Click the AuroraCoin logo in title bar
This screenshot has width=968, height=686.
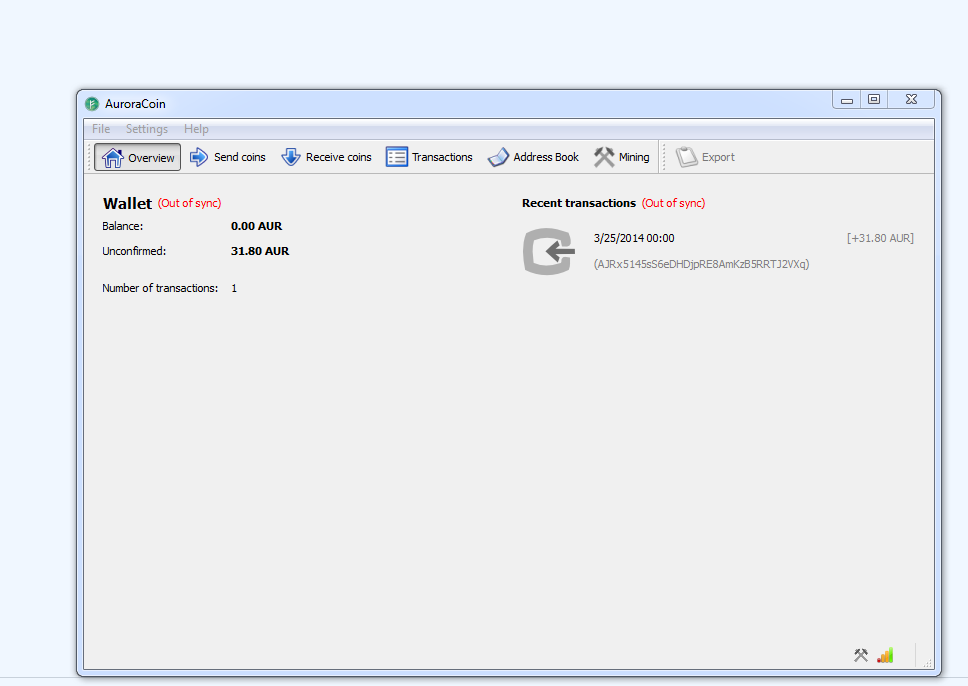[x=92, y=104]
